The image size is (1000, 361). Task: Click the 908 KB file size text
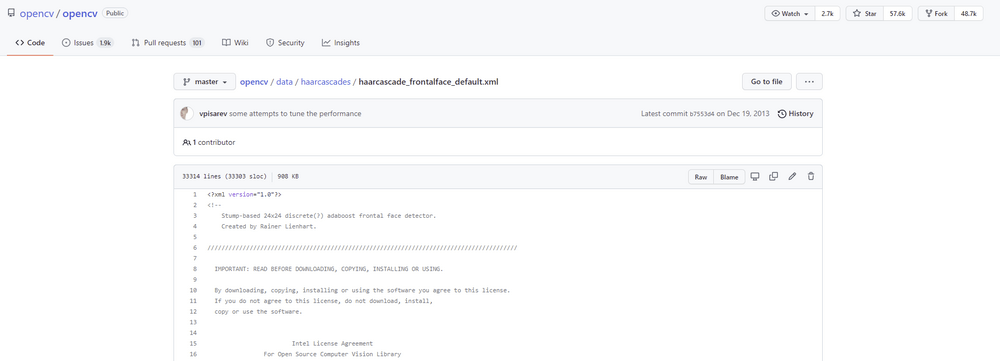point(288,177)
